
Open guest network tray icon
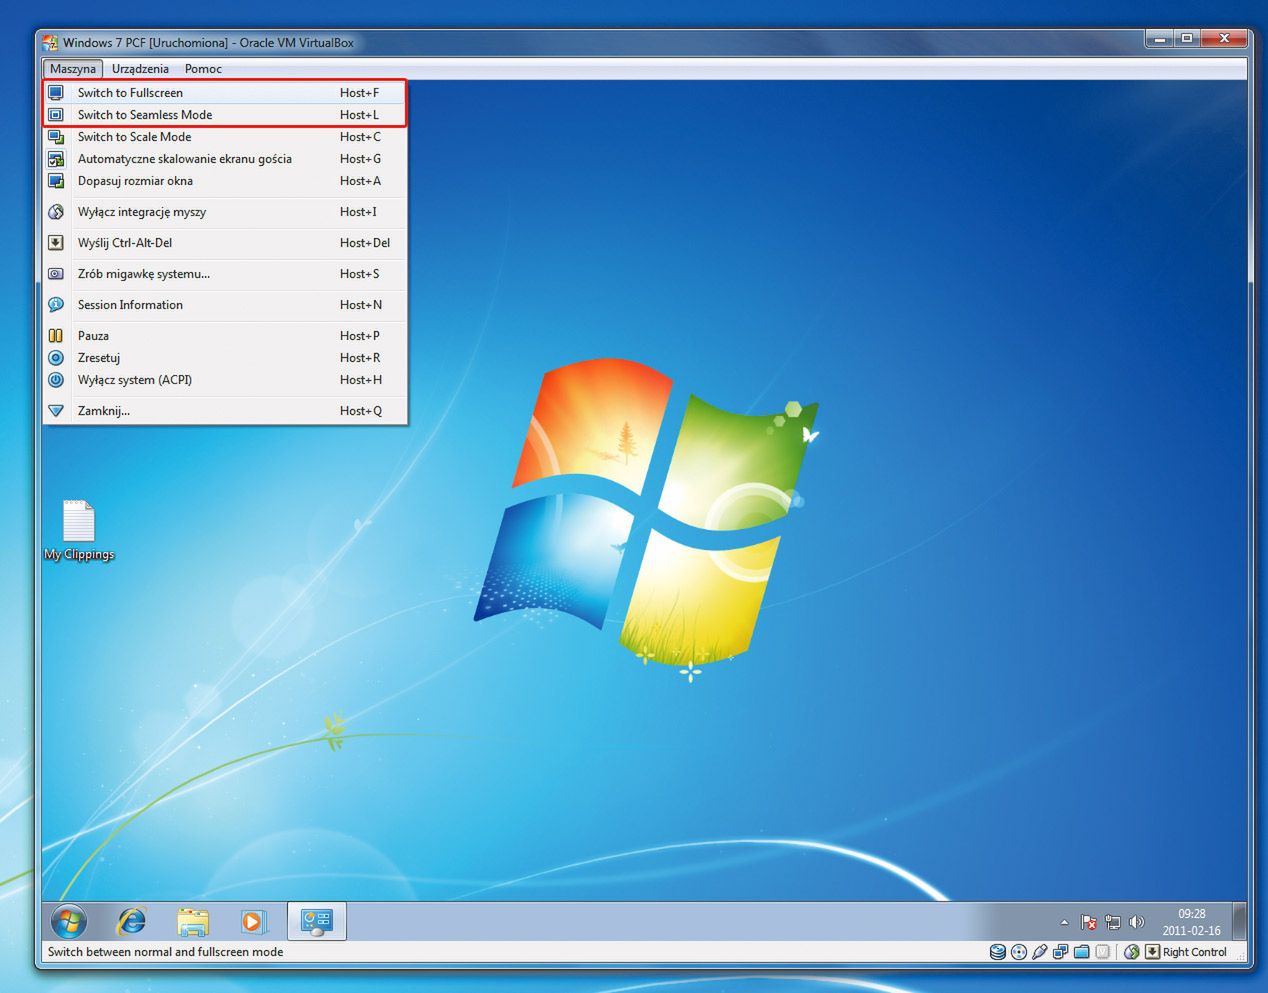[x=1113, y=922]
